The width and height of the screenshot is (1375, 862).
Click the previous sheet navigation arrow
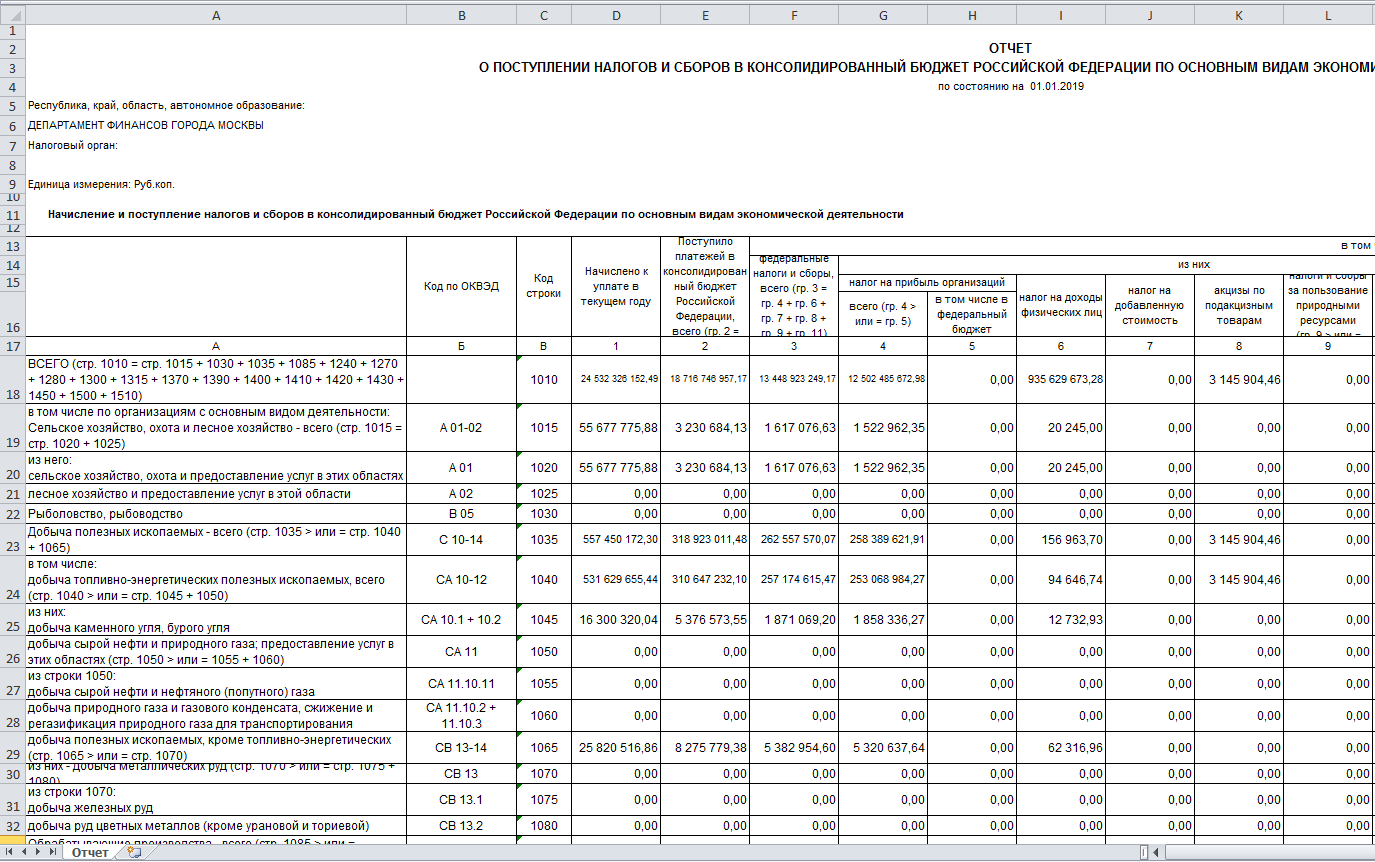point(24,853)
